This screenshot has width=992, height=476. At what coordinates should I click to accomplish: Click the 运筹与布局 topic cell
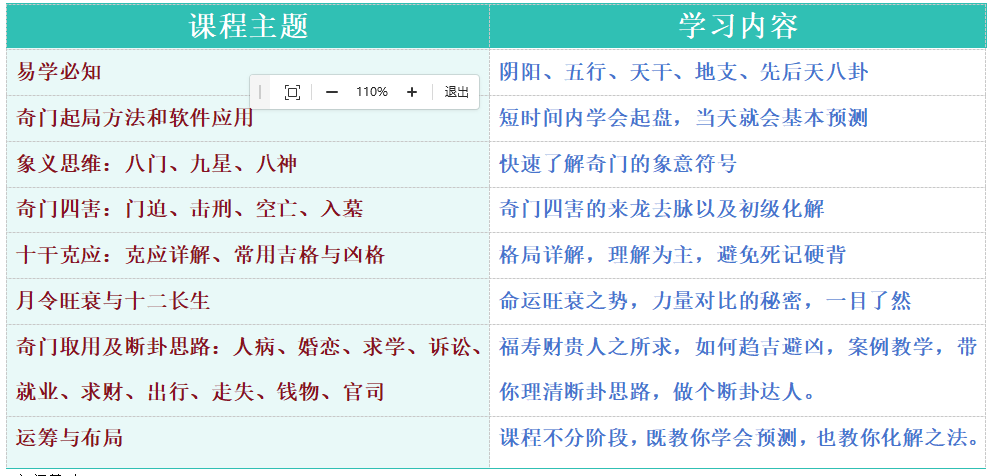(x=70, y=438)
